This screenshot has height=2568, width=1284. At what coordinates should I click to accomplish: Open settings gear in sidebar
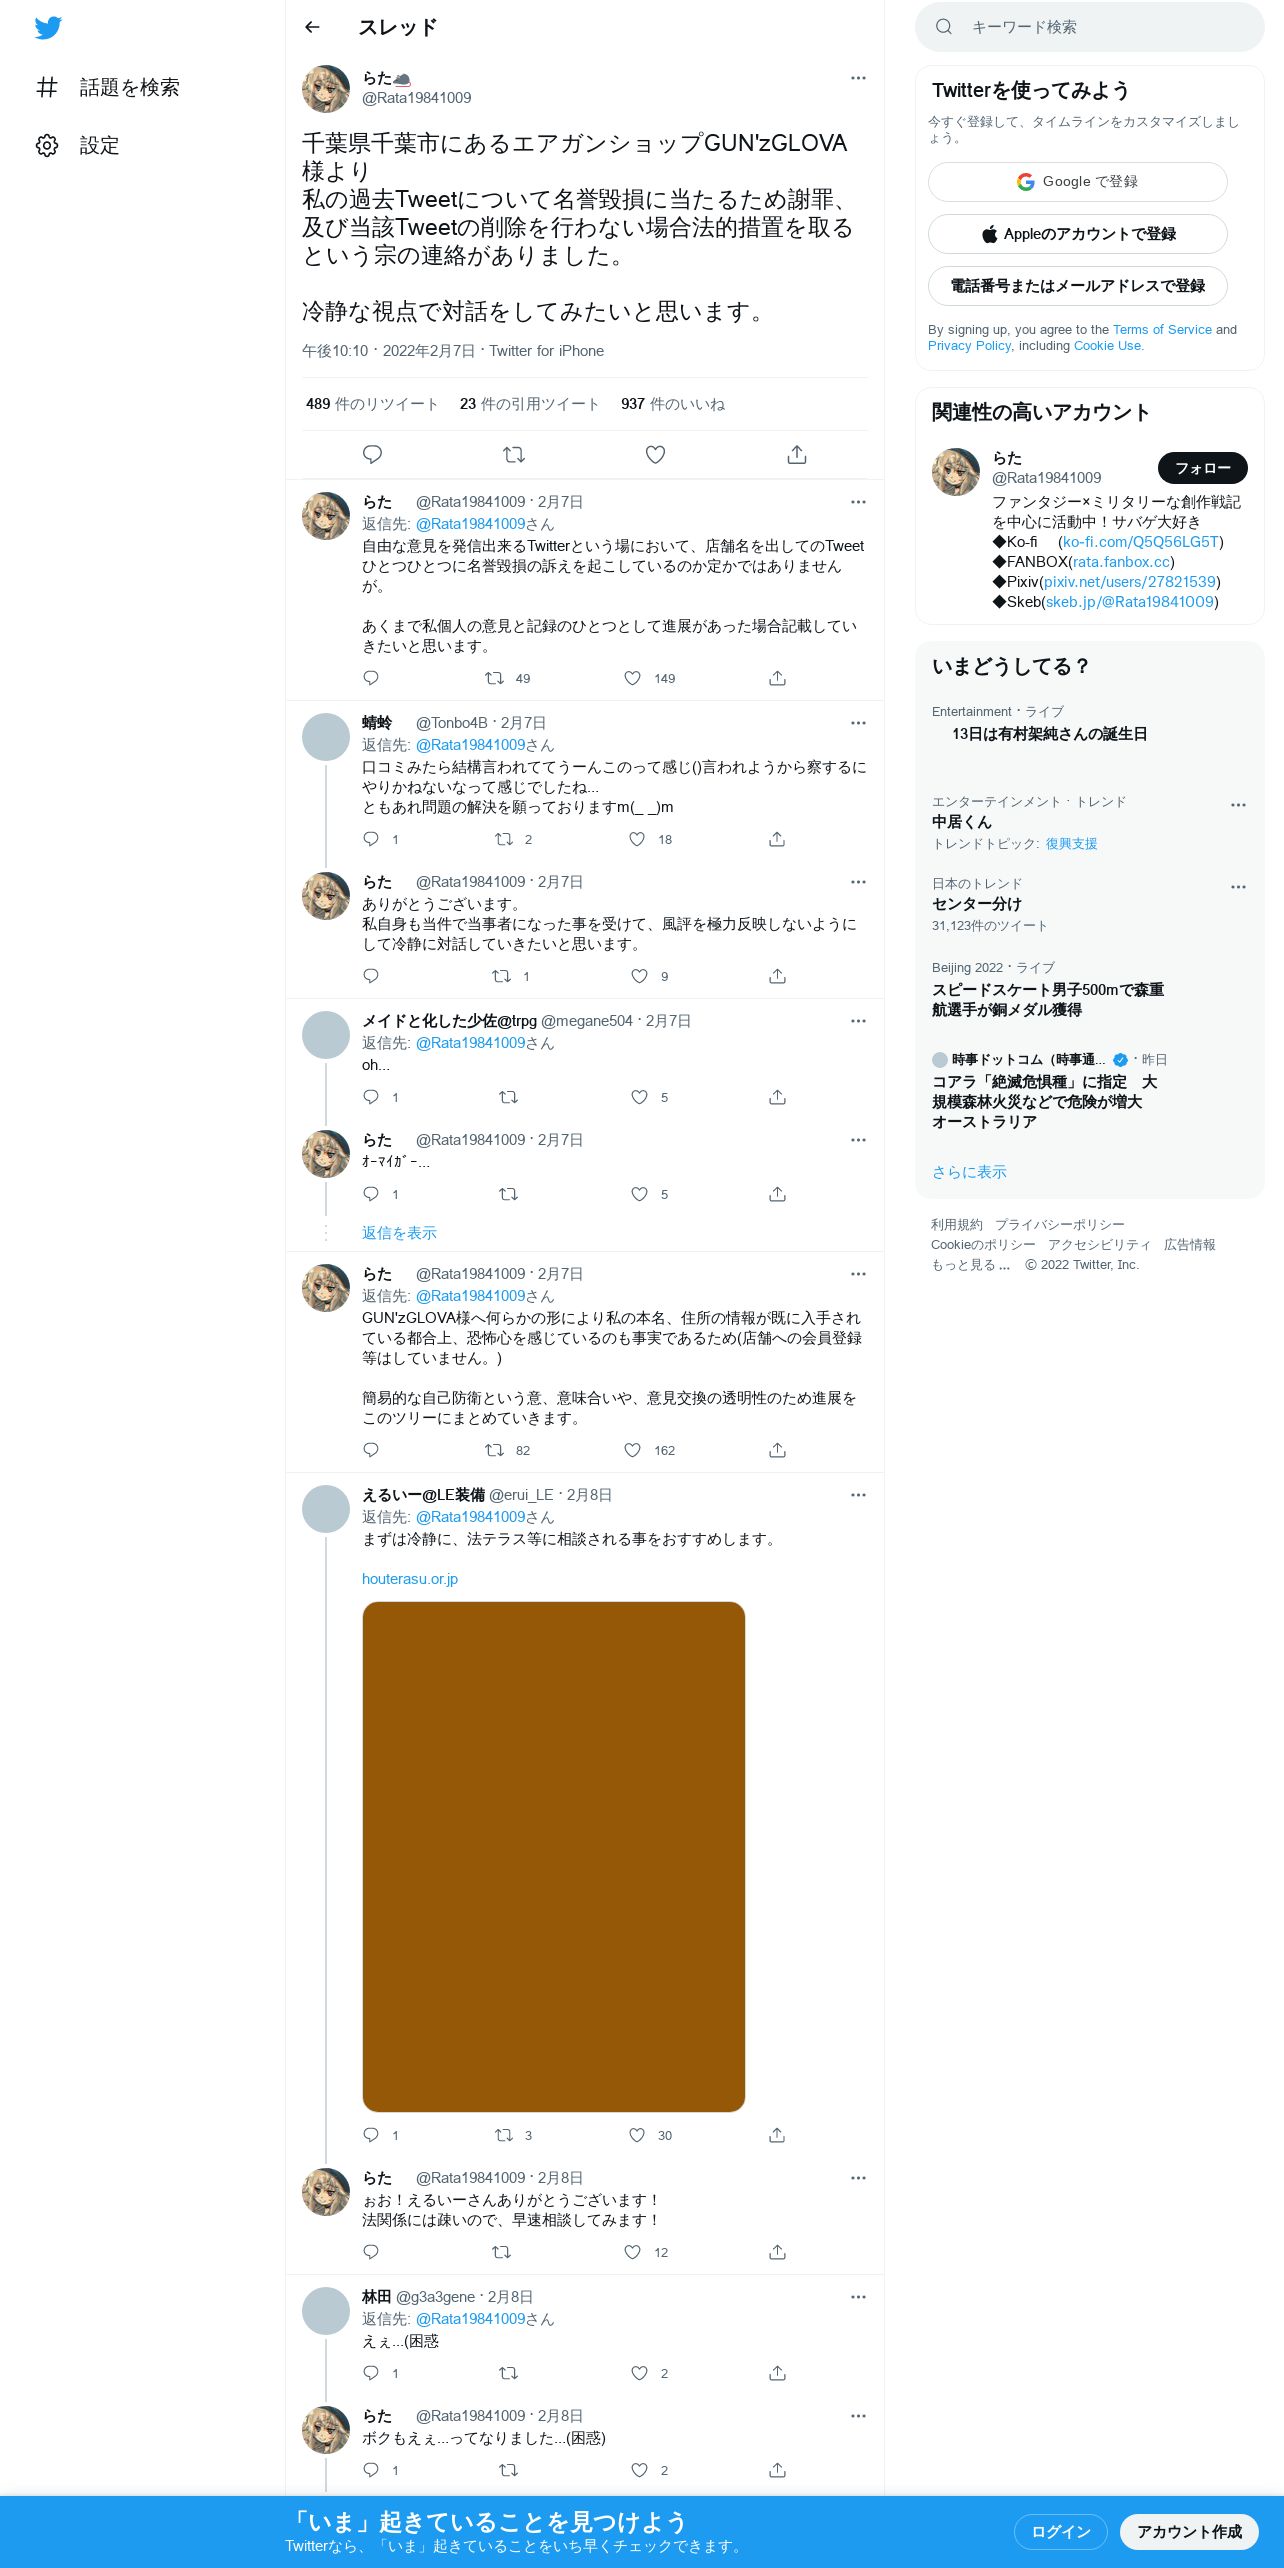tap(47, 145)
